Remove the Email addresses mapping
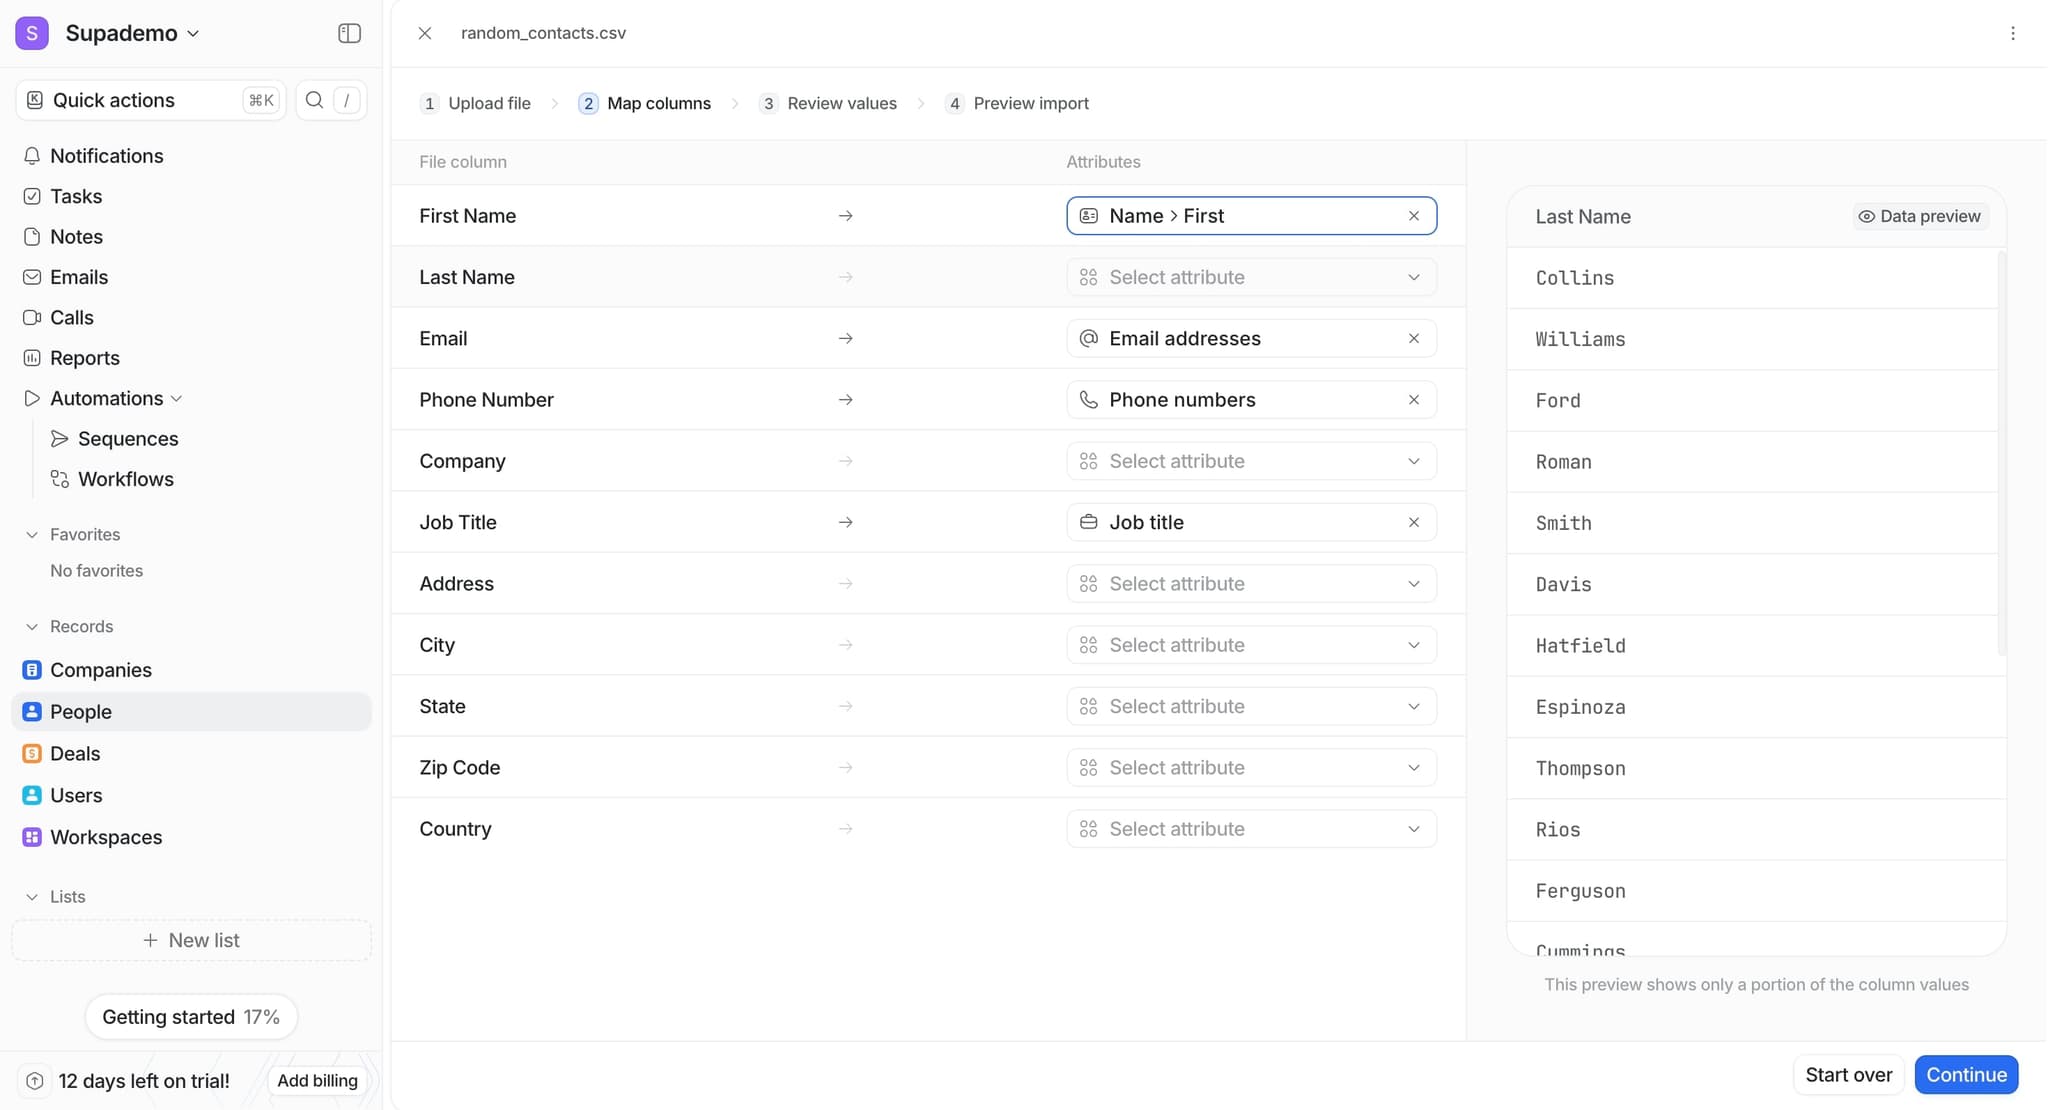Image resolution: width=2048 pixels, height=1110 pixels. pyautogui.click(x=1414, y=339)
